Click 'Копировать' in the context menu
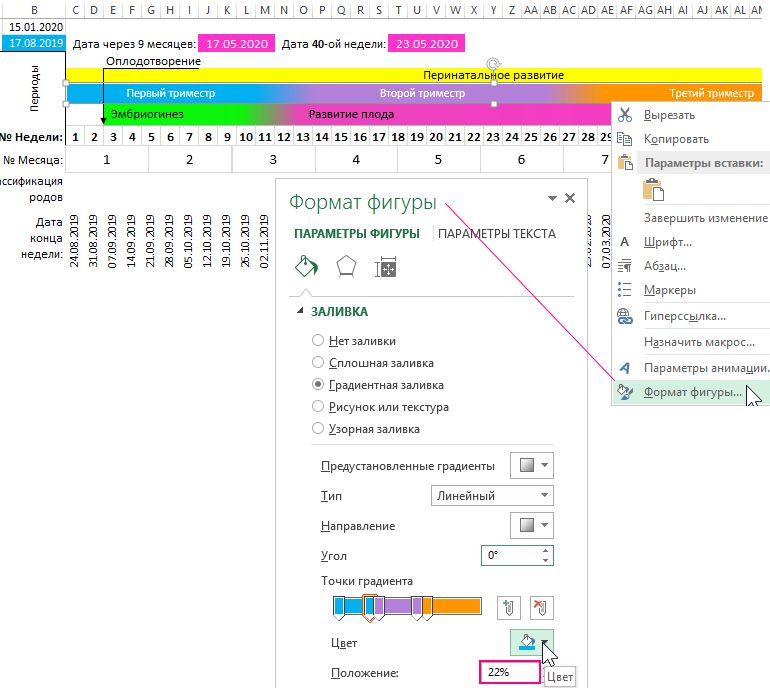The height and width of the screenshot is (688, 770). (x=676, y=139)
